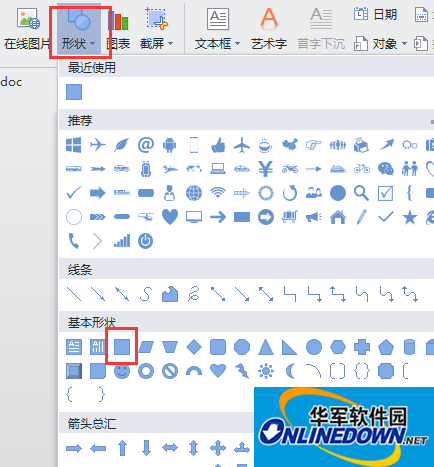
Task: Choose the sun basic shape
Action: [266, 371]
